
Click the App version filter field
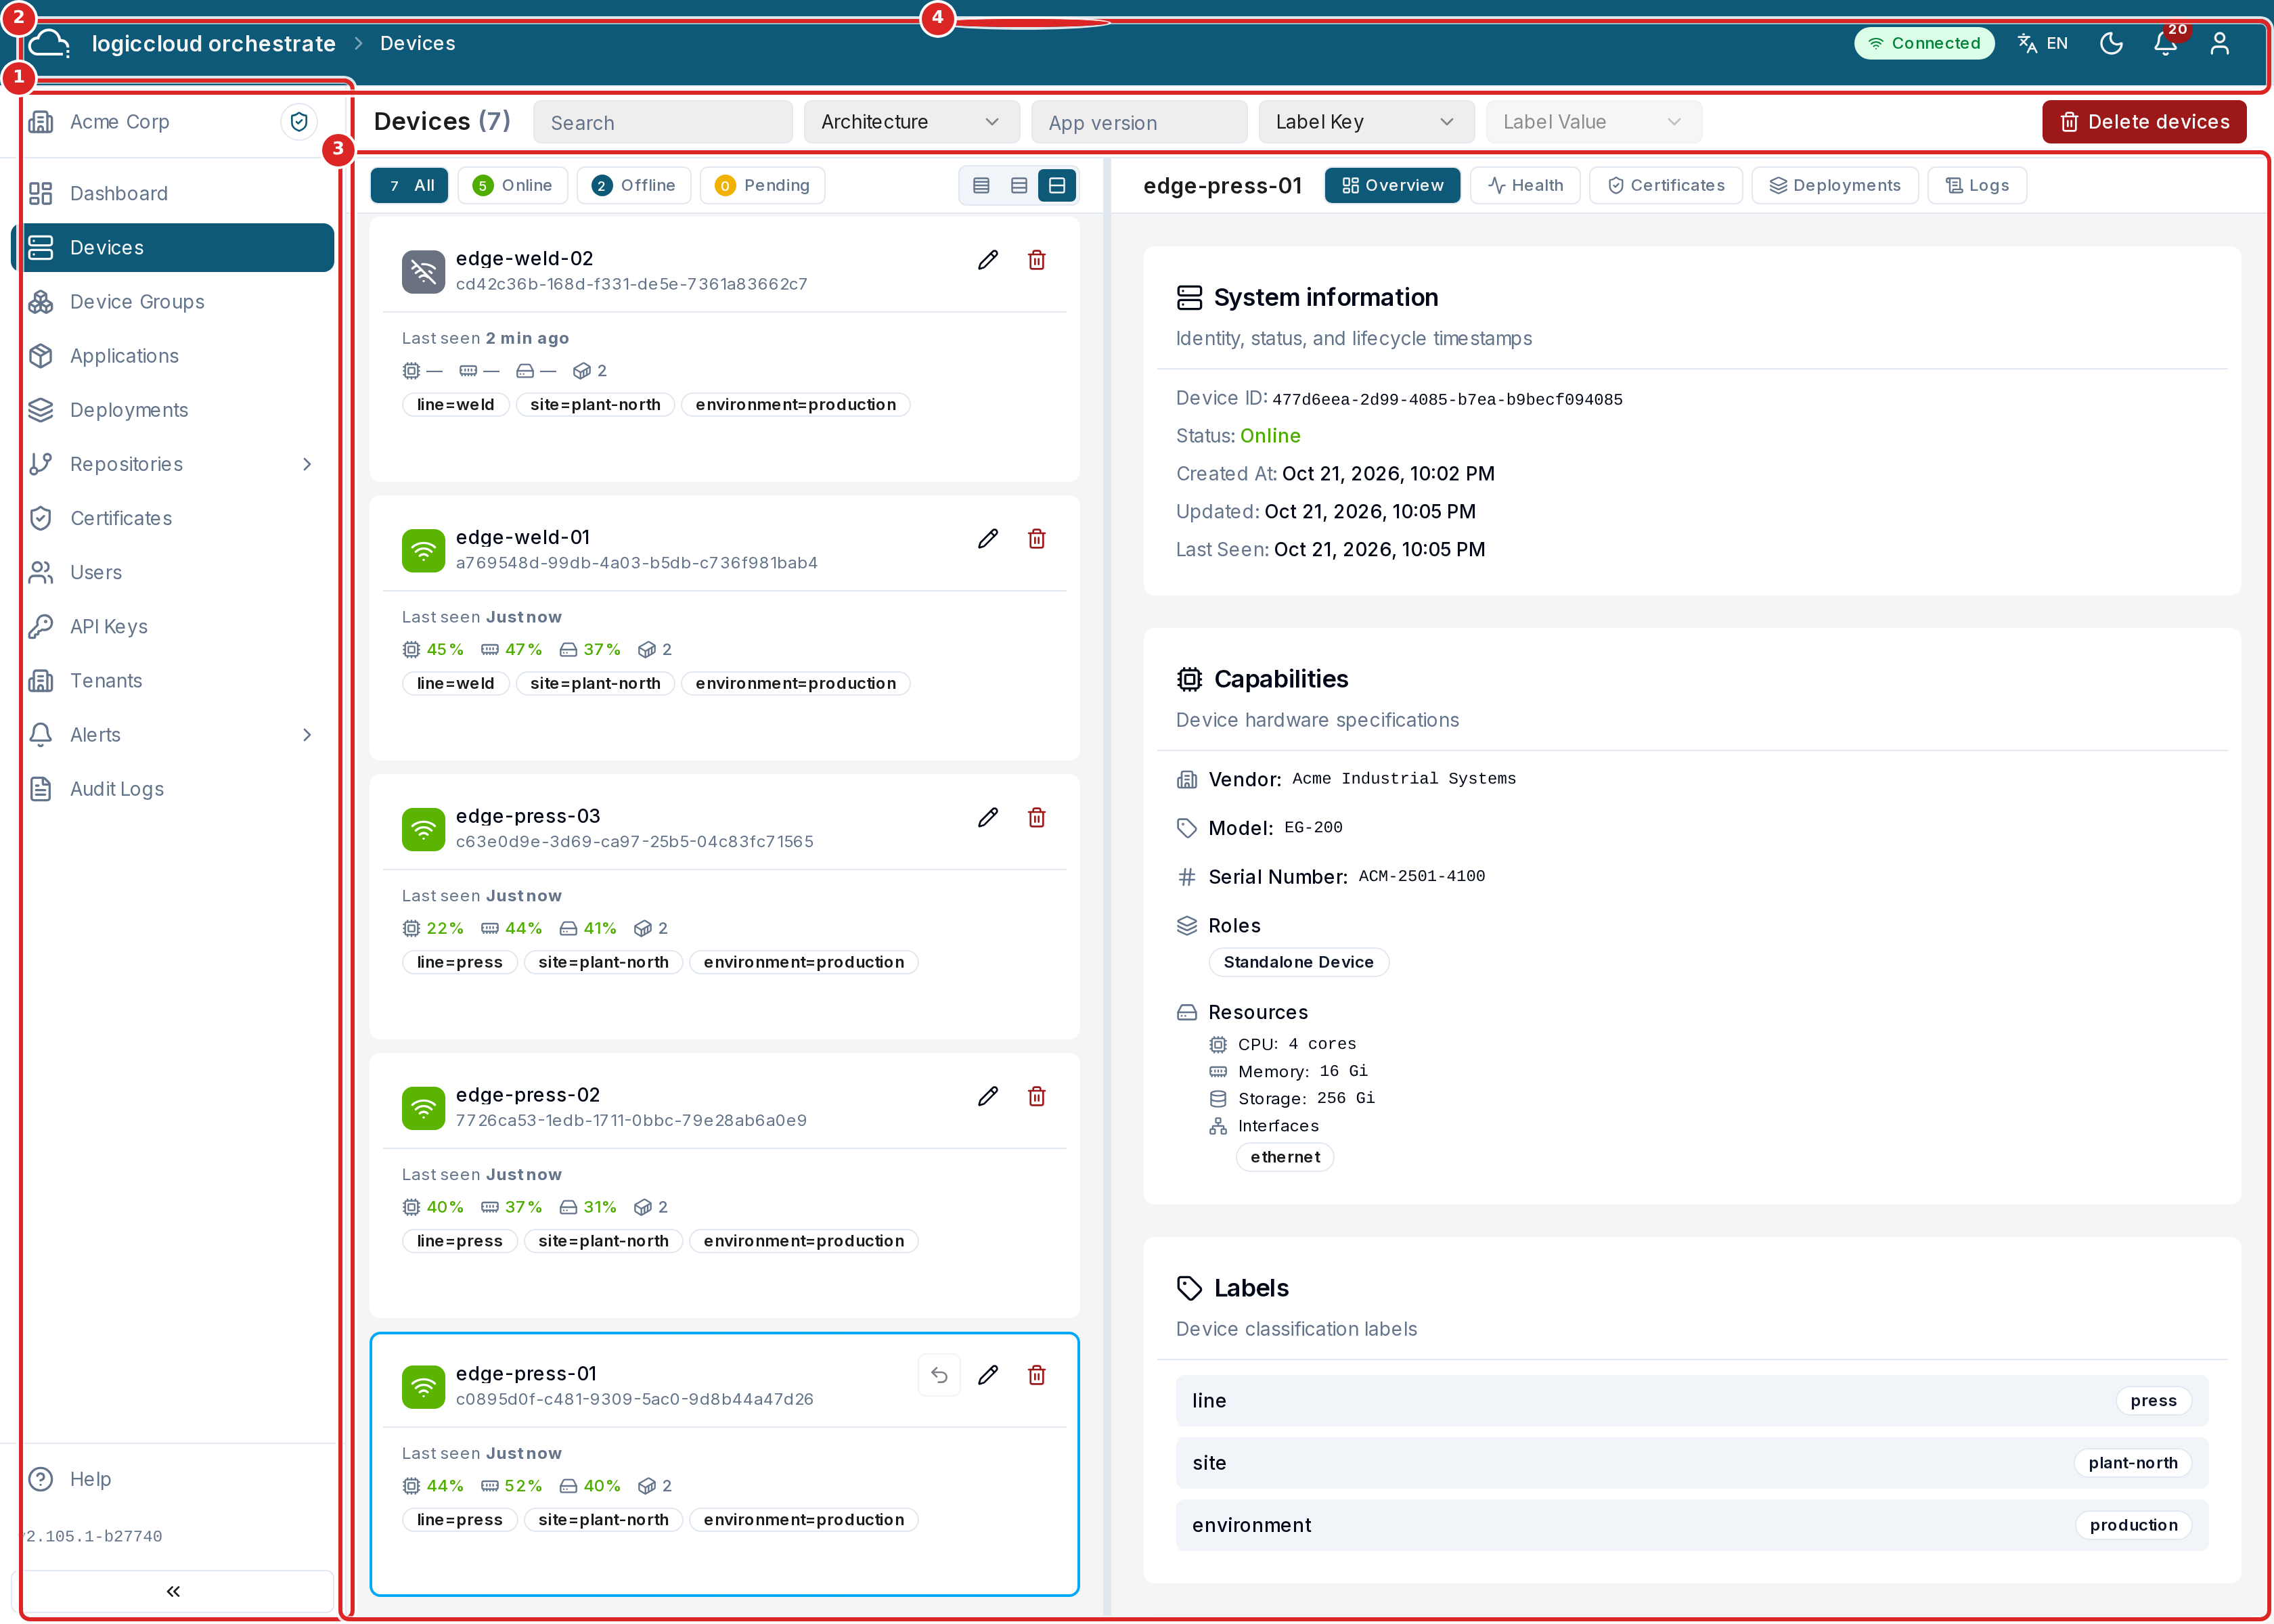click(1139, 122)
